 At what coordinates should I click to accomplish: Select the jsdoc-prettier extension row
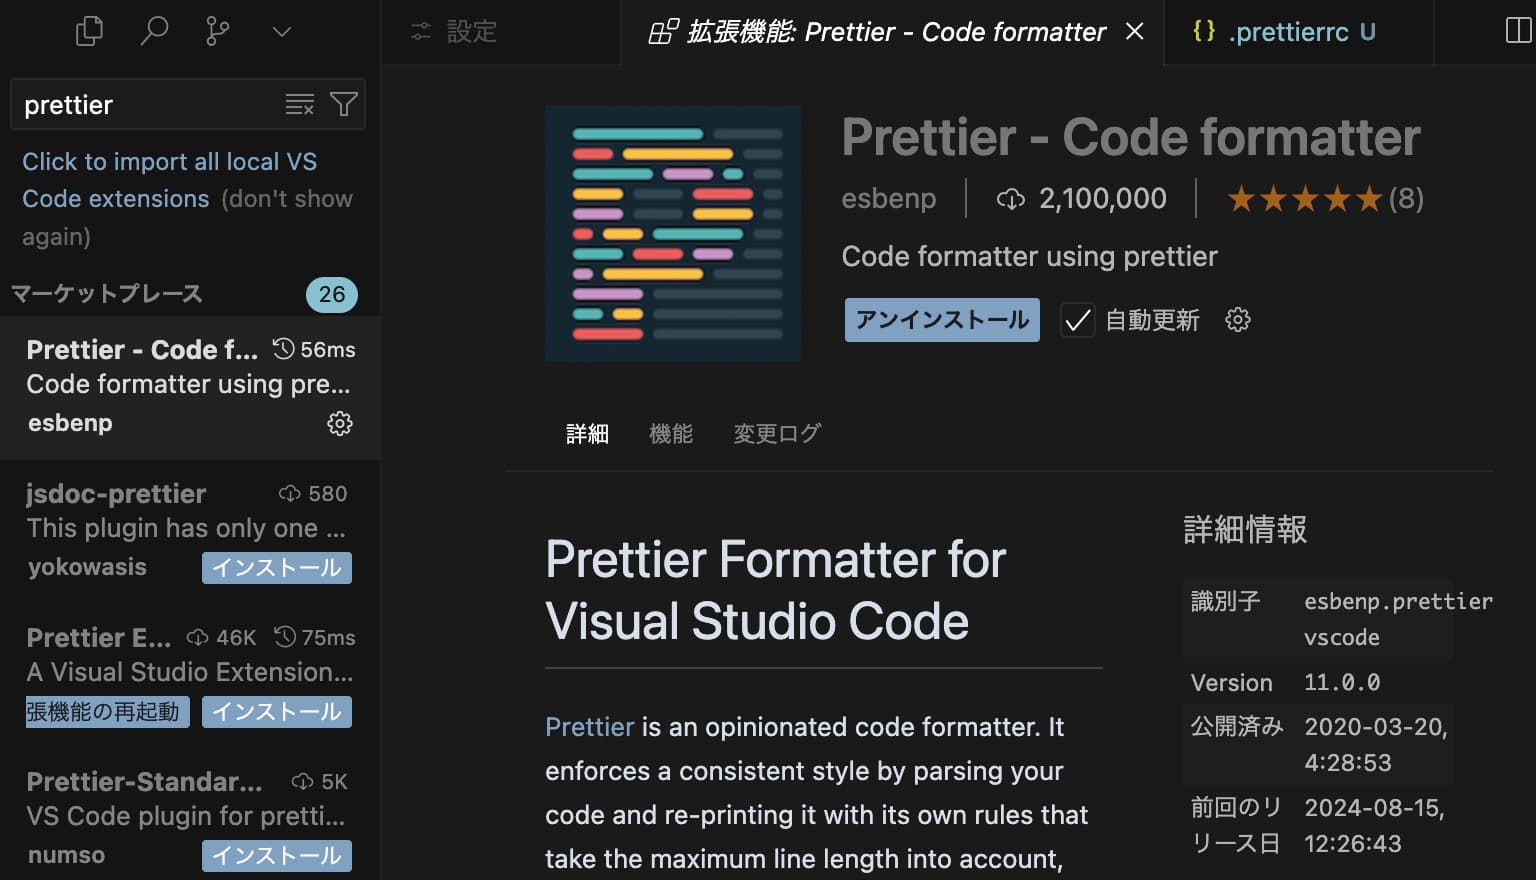coord(190,532)
